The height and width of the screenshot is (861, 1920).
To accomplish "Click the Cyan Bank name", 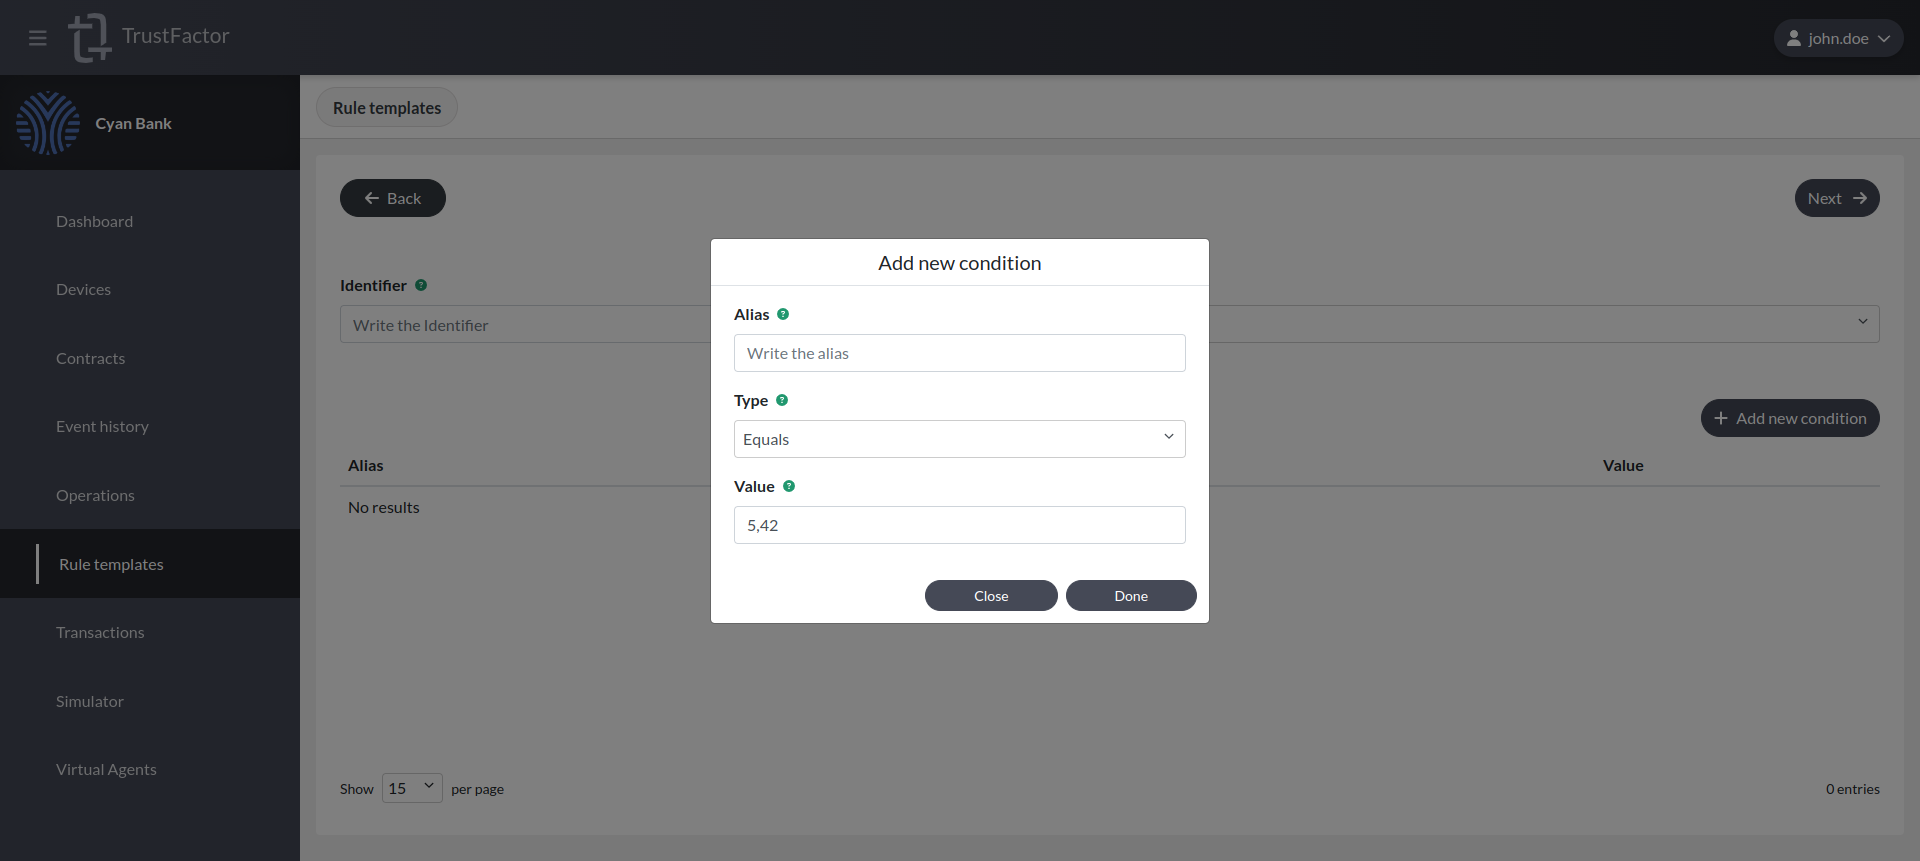I will pyautogui.click(x=133, y=123).
